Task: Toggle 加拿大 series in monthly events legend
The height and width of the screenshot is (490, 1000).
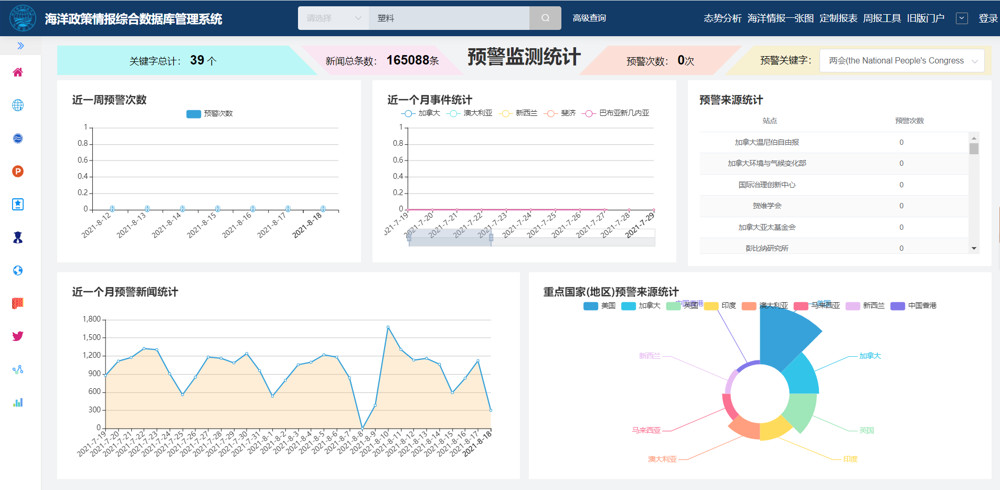Action: (420, 113)
